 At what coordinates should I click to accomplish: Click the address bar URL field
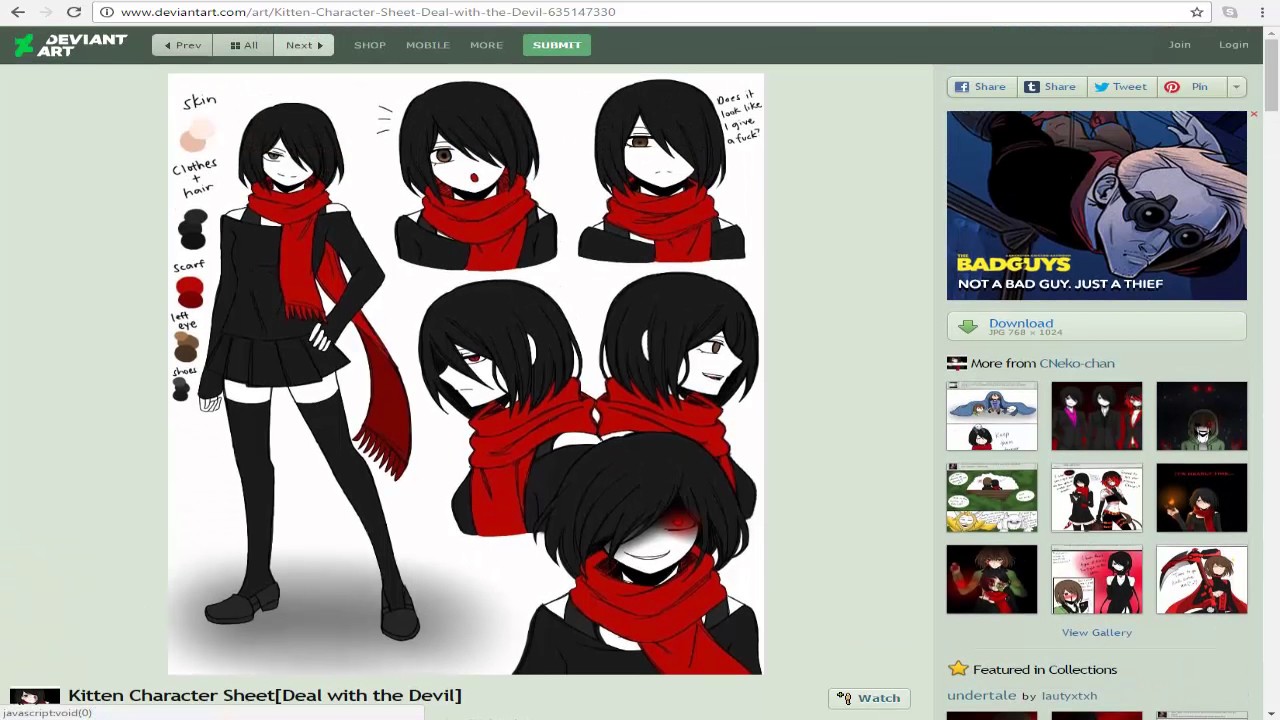pyautogui.click(x=640, y=12)
